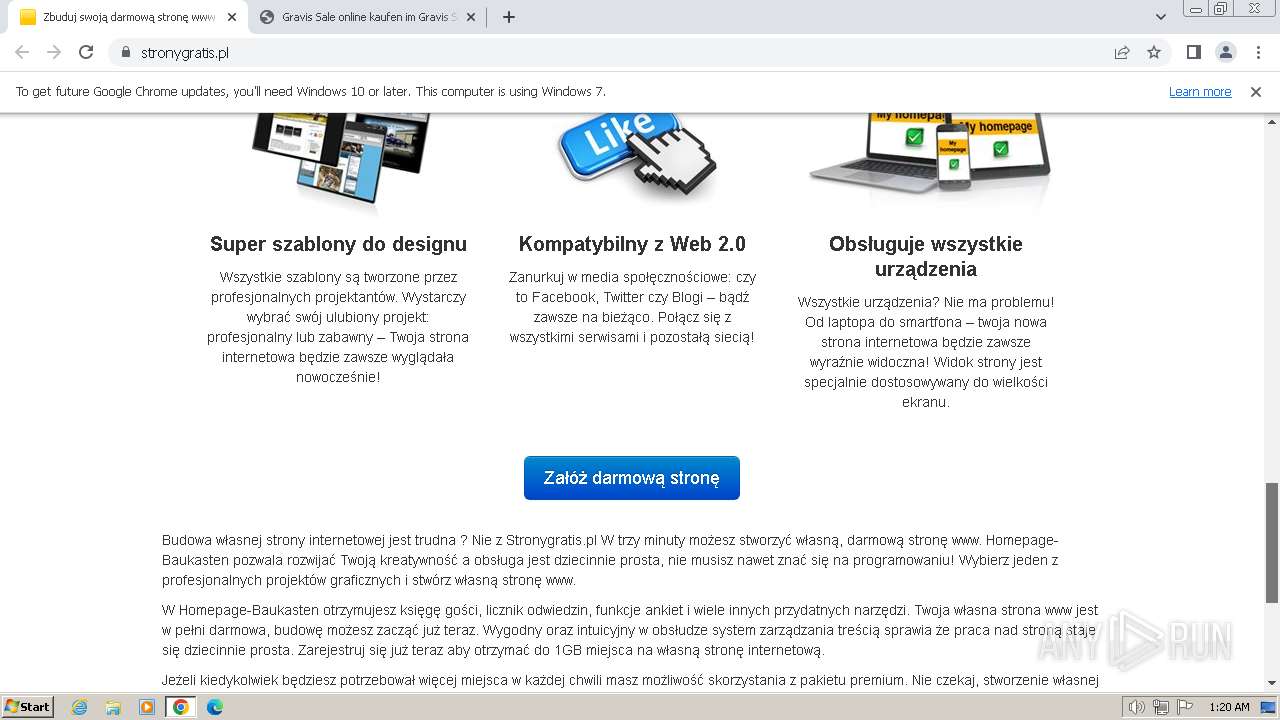Open the Windows Start menu
This screenshot has width=1280, height=720.
(27, 707)
